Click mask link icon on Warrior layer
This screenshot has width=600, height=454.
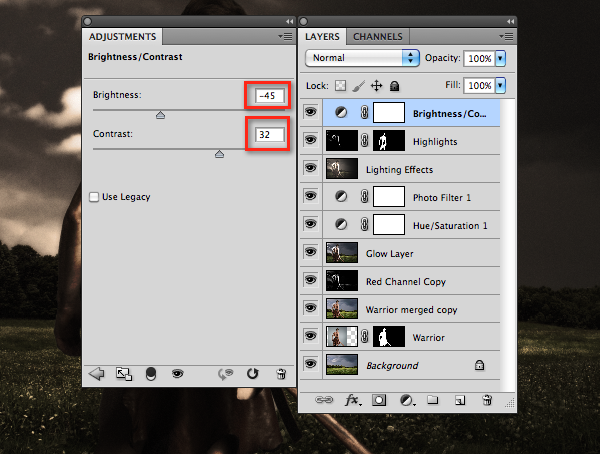(365, 337)
